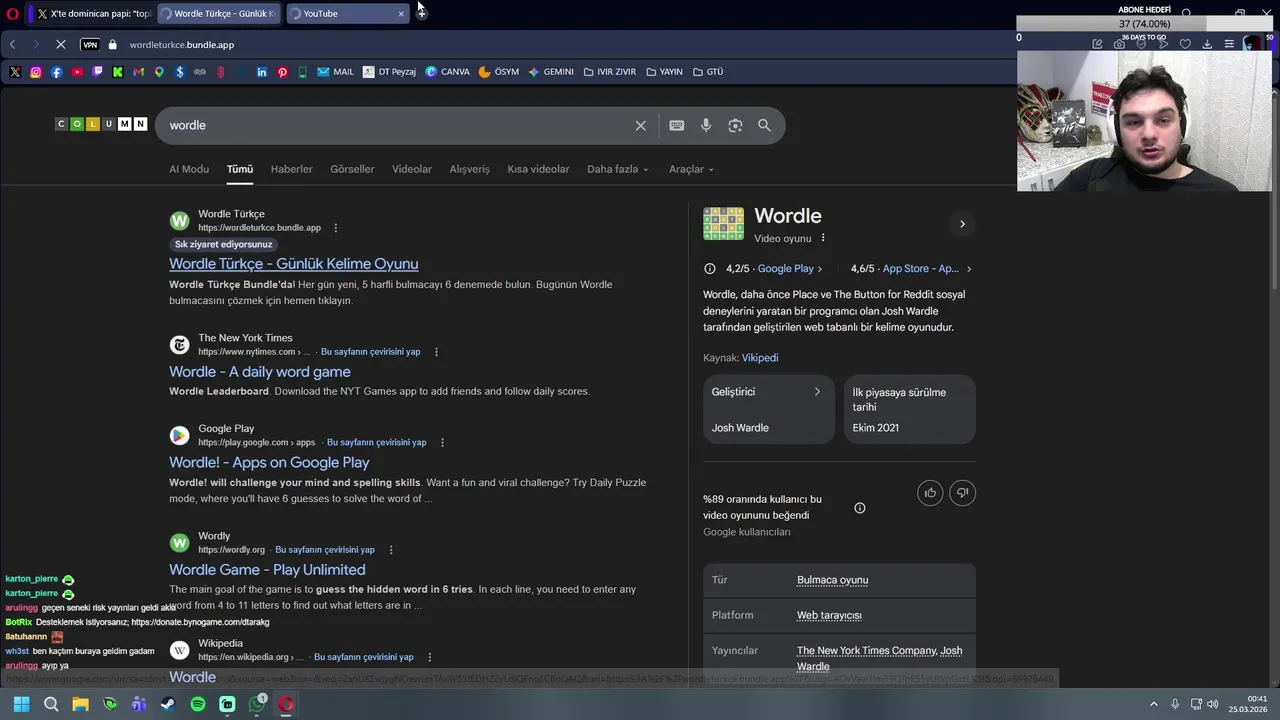Select the Görseller results tab
The width and height of the screenshot is (1280, 720).
352,169
